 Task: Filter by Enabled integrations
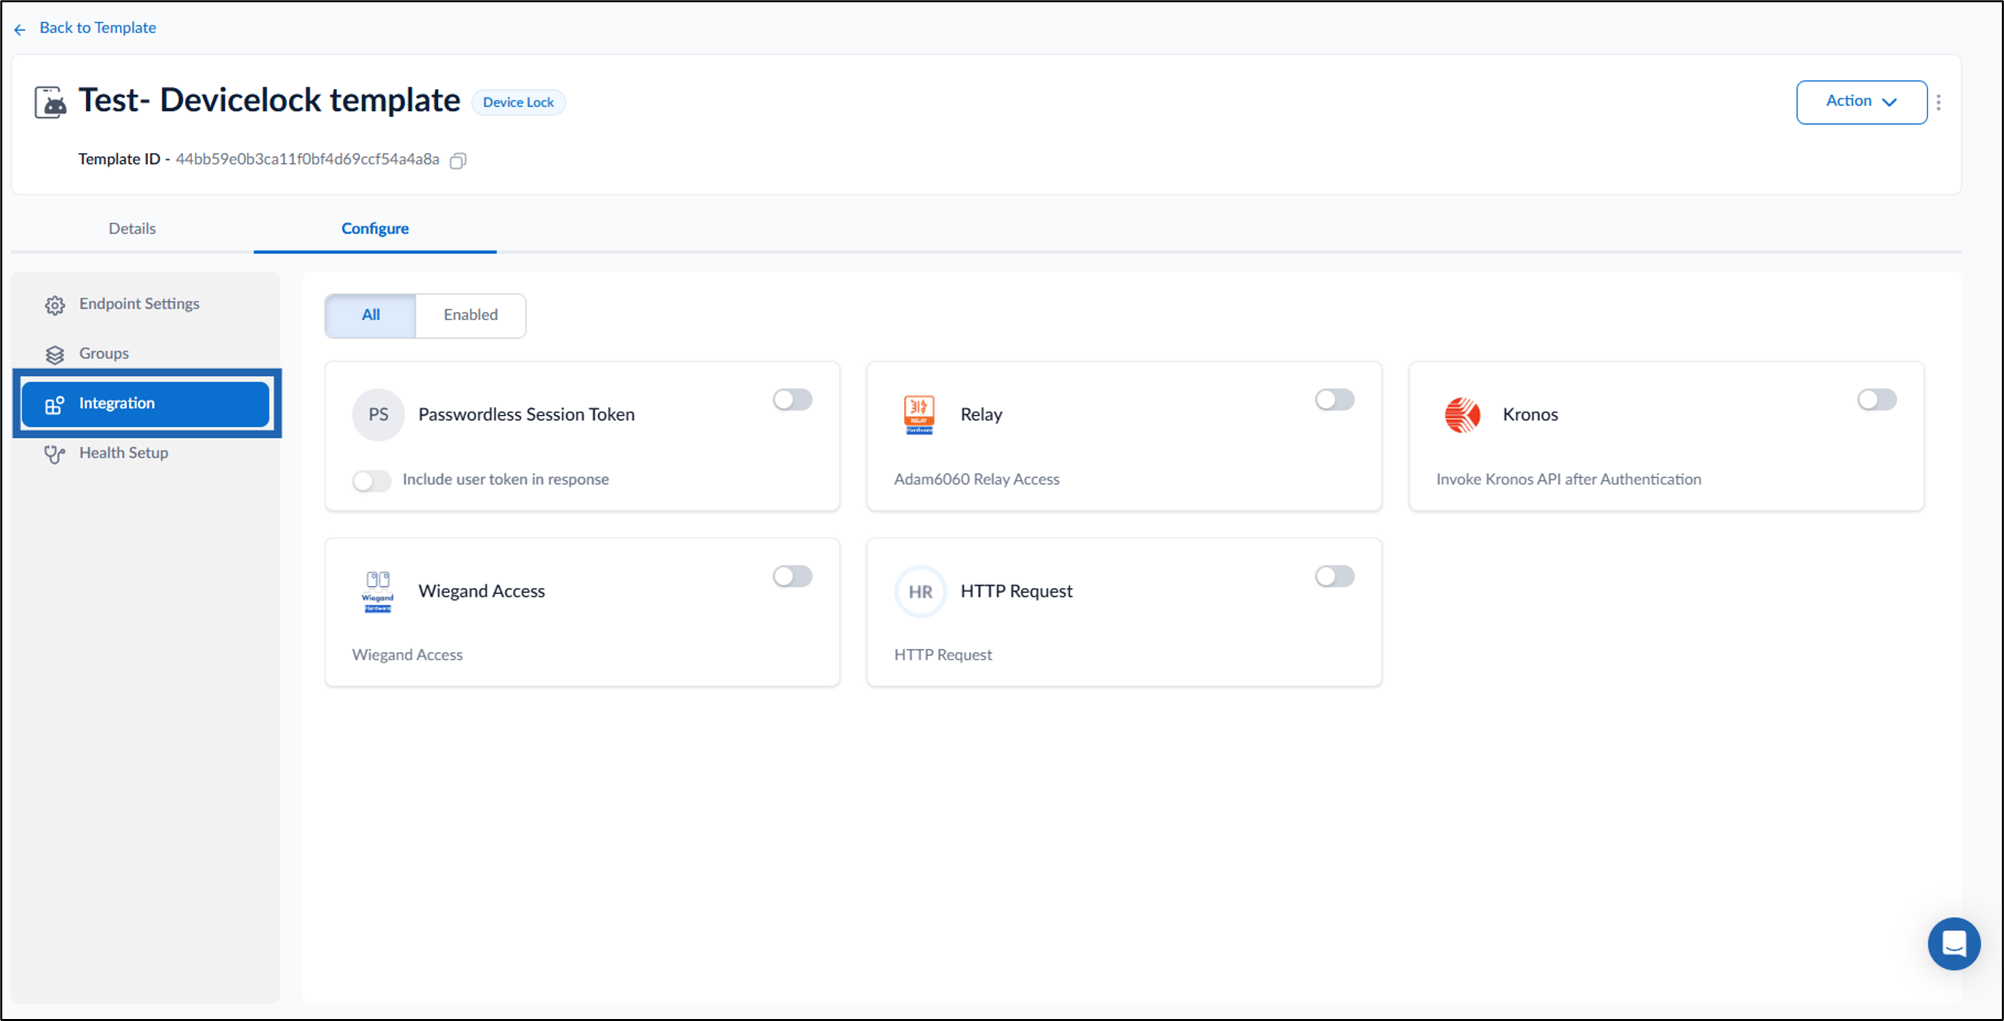[x=470, y=315]
